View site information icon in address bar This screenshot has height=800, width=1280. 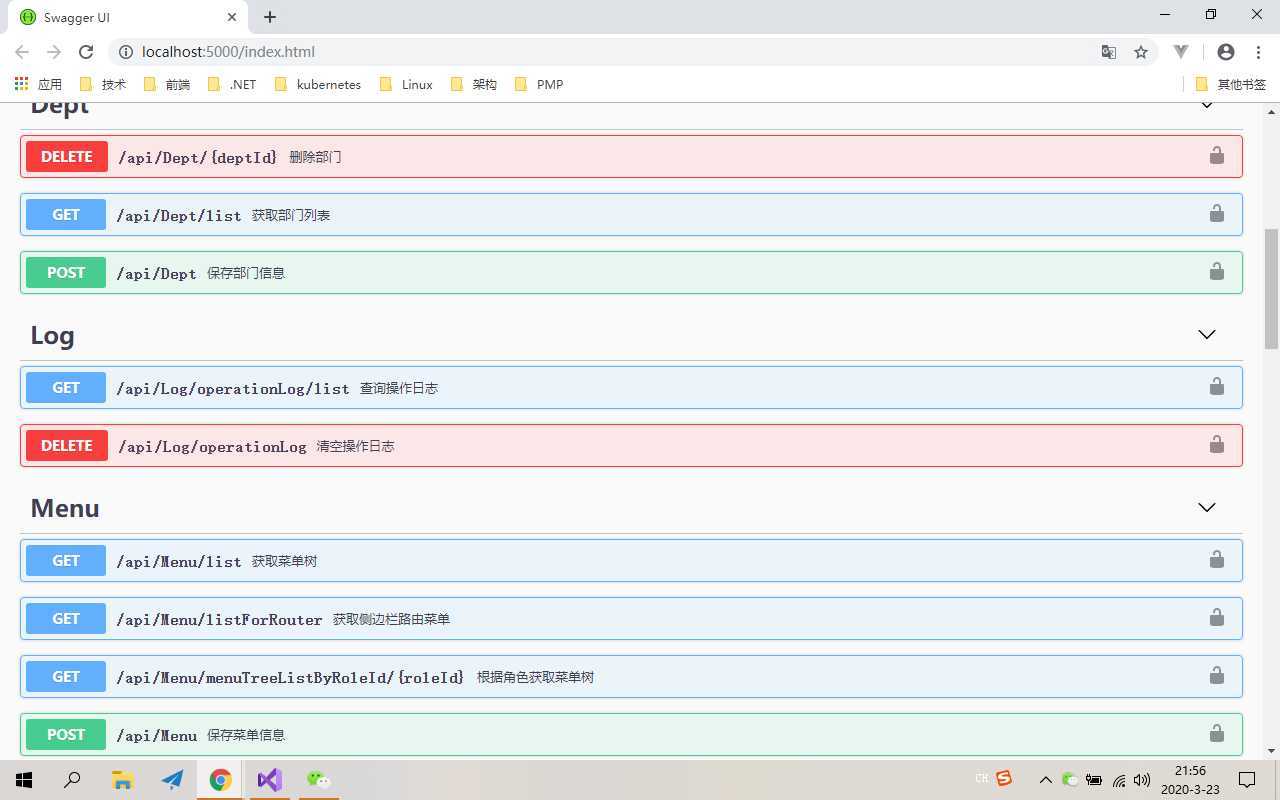126,52
